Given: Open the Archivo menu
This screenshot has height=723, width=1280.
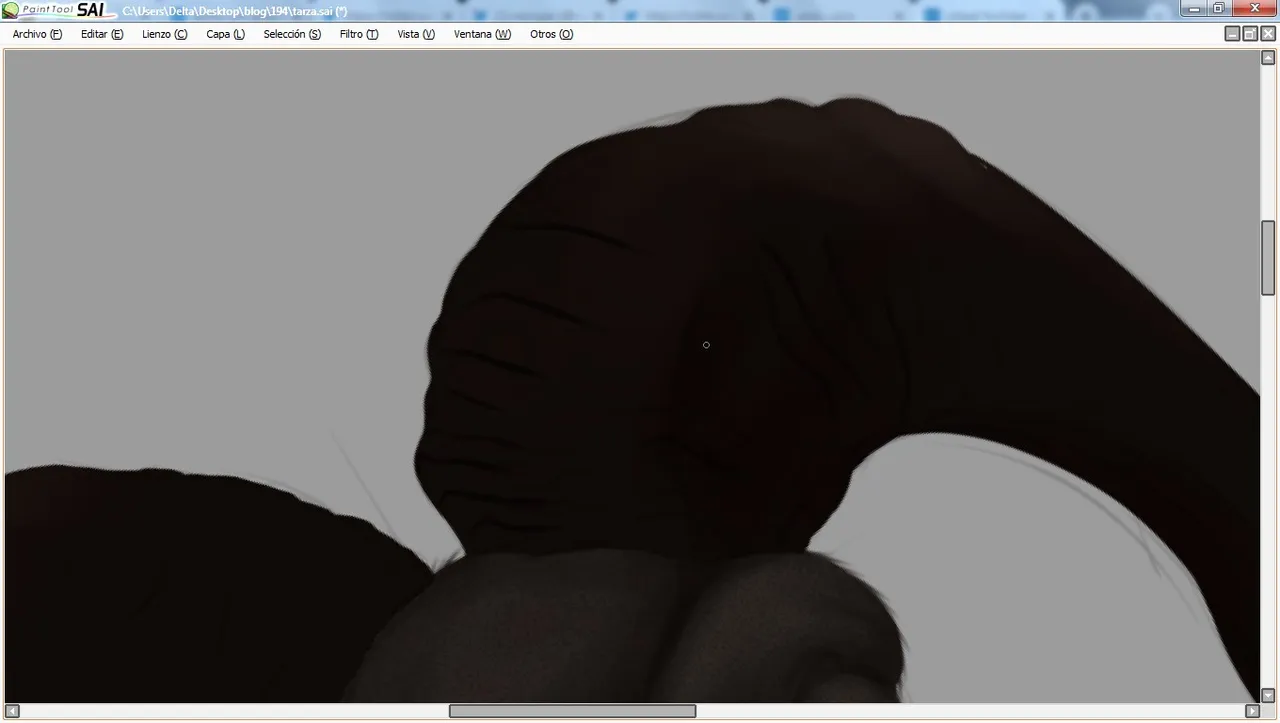Looking at the screenshot, I should click(37, 34).
